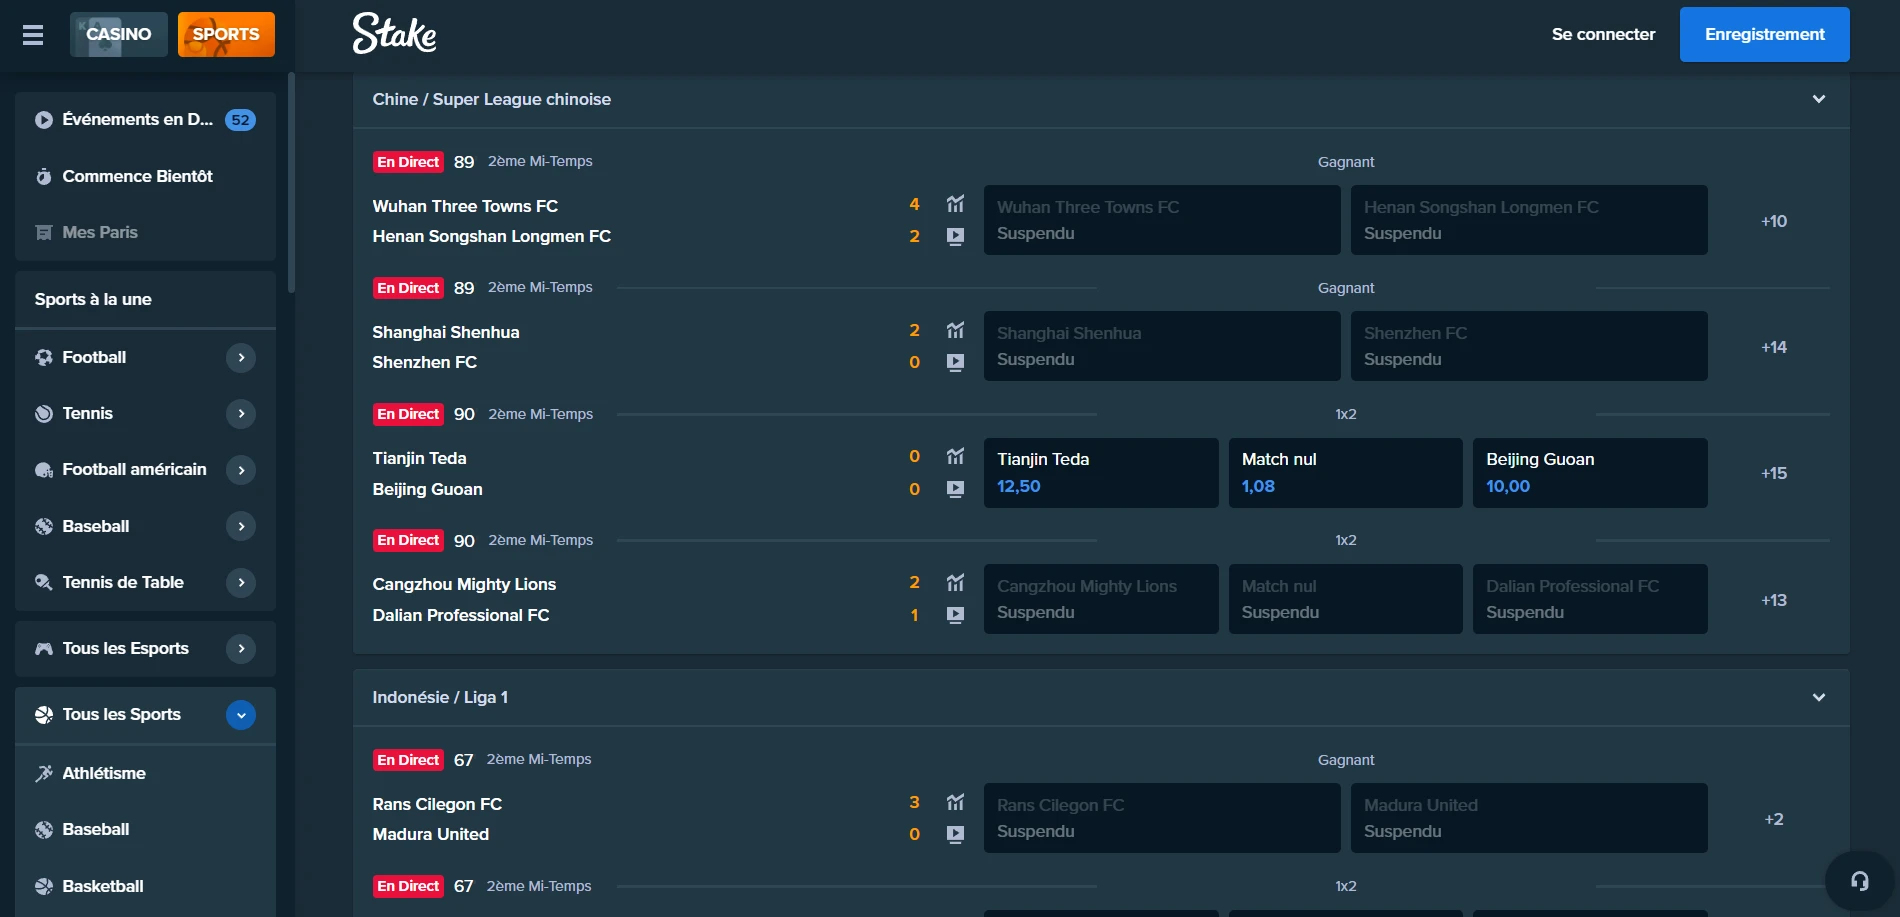
Task: Open live stream icon for Beijing Guoan row
Action: tap(955, 489)
